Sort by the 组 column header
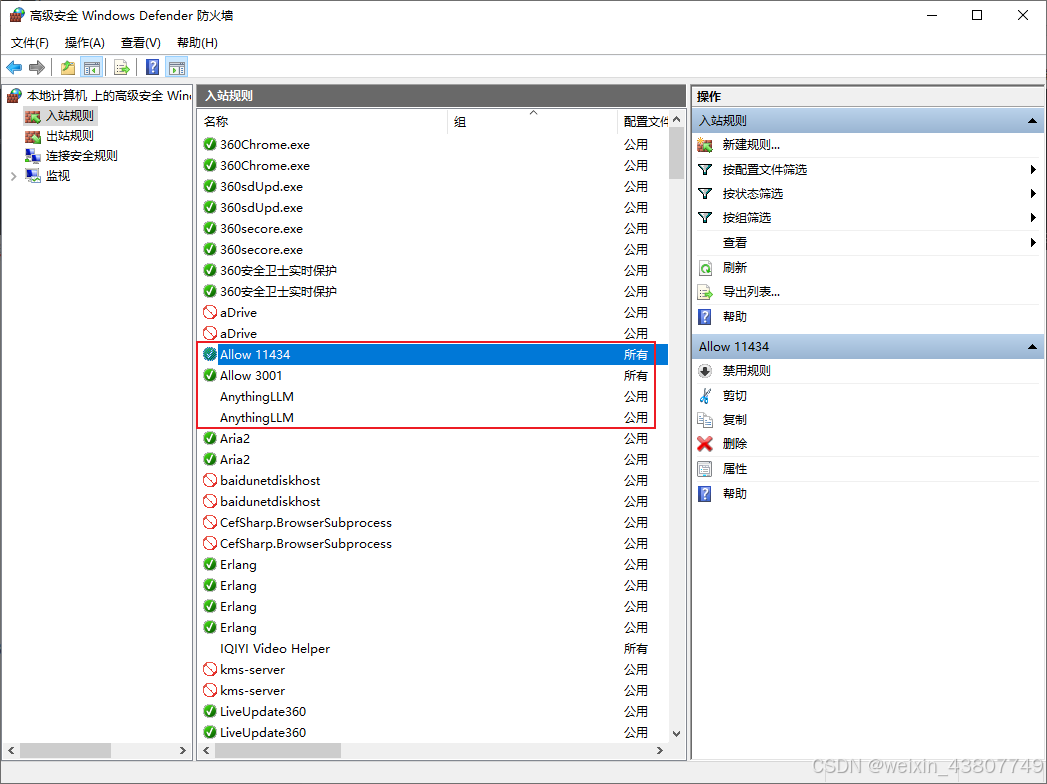The height and width of the screenshot is (784, 1047). click(532, 122)
